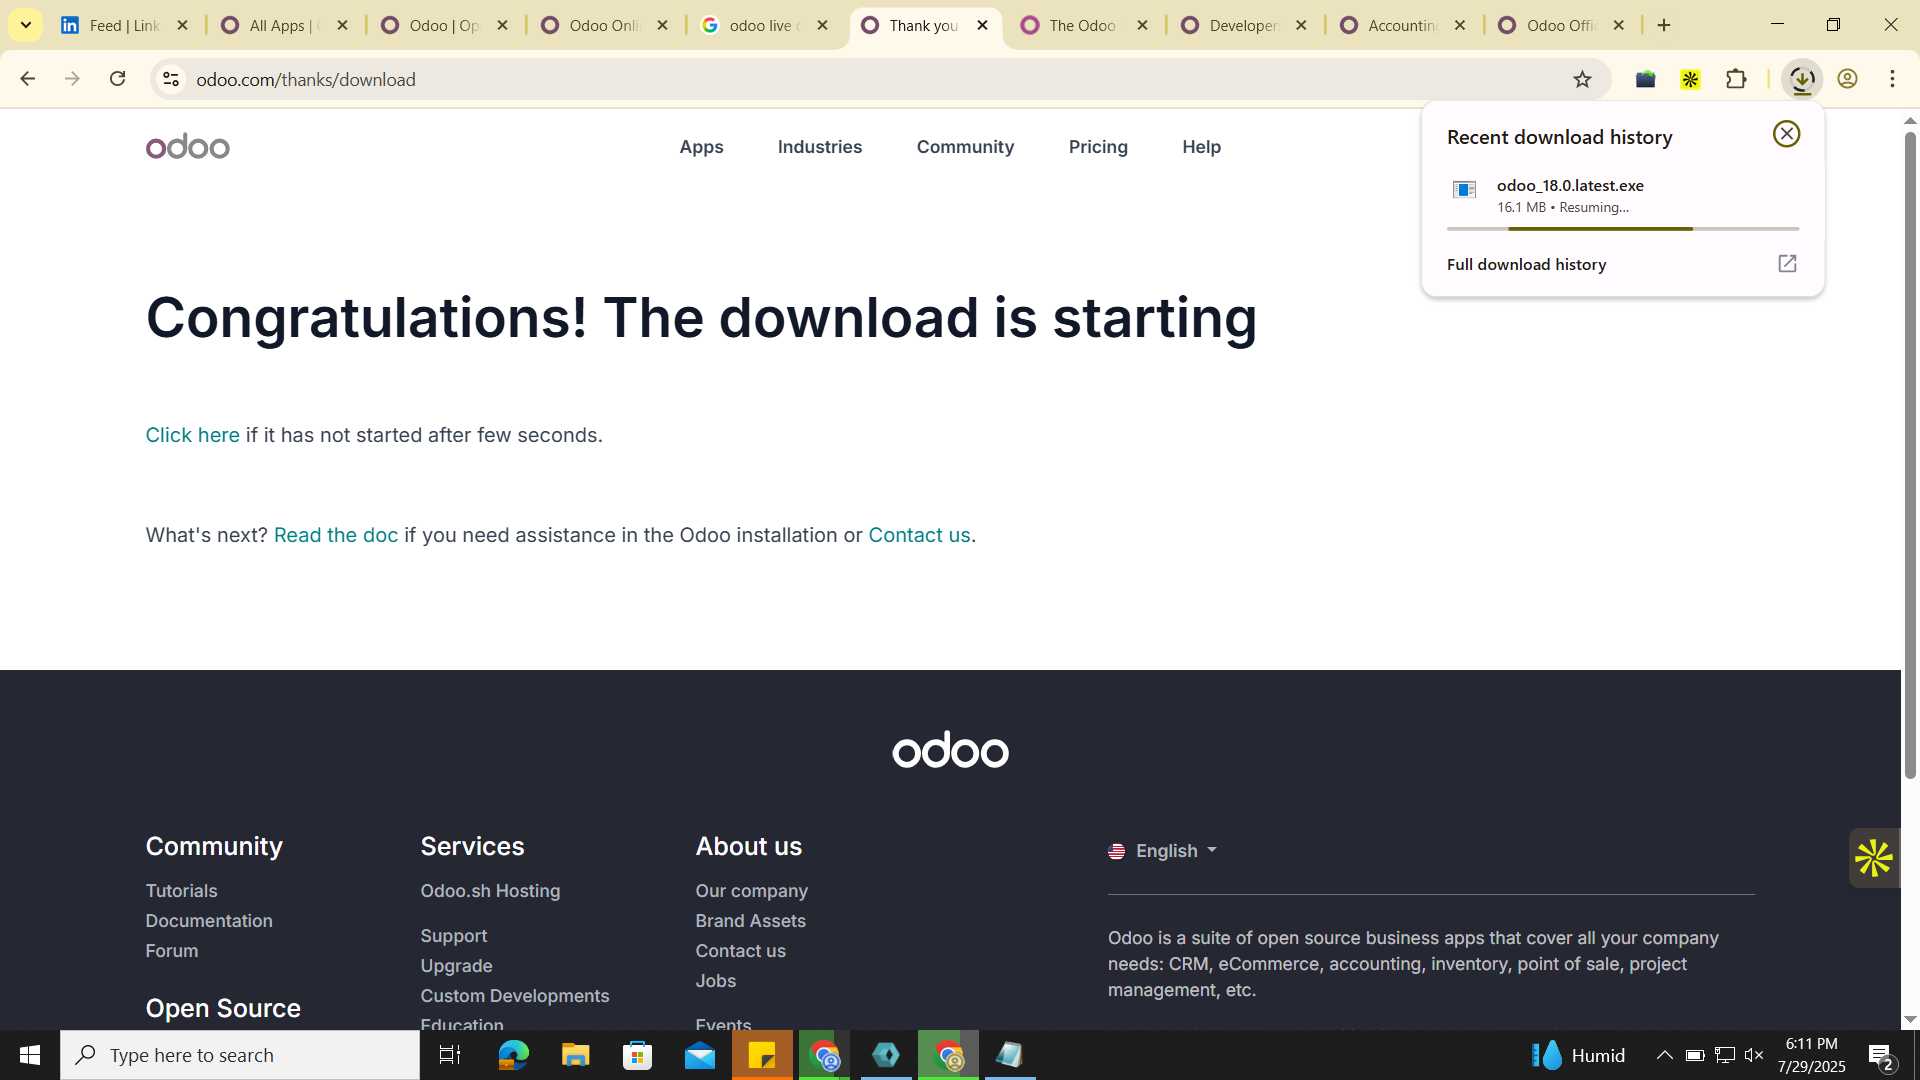Click the yellow asterisk extension icon
This screenshot has height=1080, width=1920.
1690,80
